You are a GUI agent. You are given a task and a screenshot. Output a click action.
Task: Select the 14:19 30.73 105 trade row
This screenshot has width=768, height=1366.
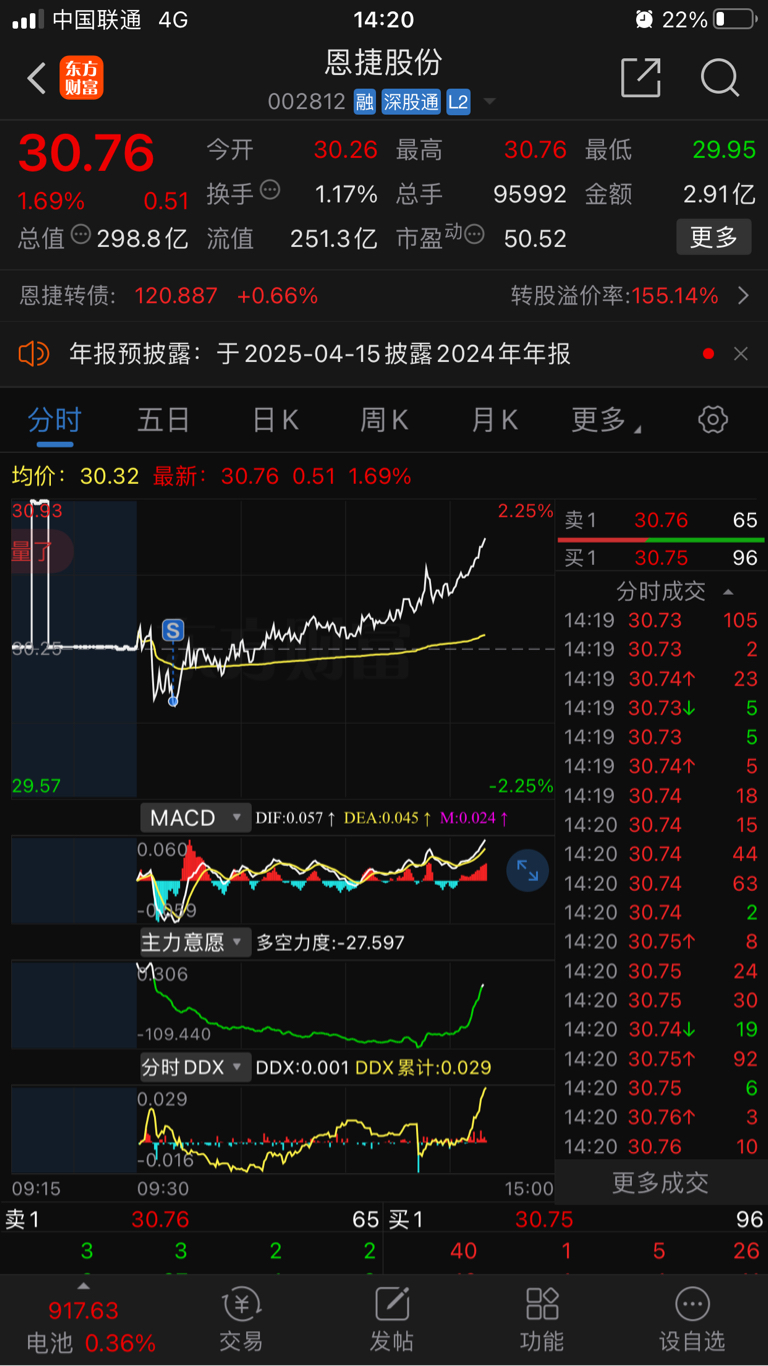click(x=661, y=620)
